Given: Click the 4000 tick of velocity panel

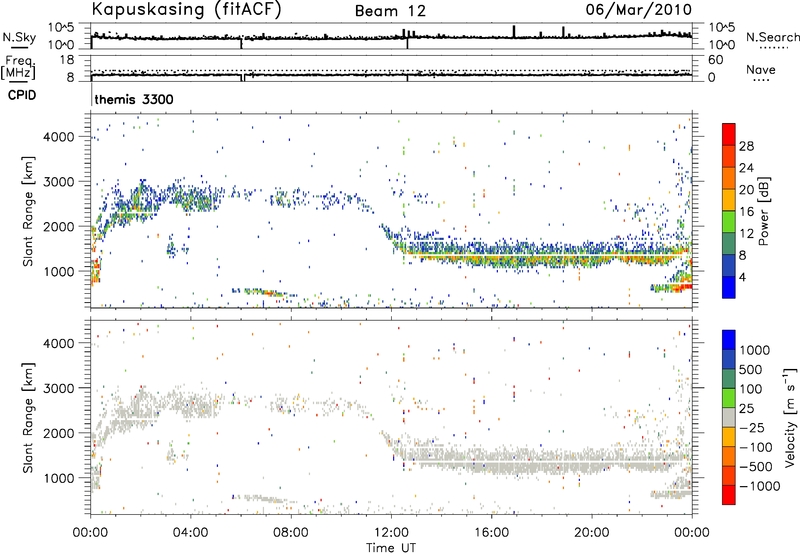Looking at the screenshot, I should [59, 343].
